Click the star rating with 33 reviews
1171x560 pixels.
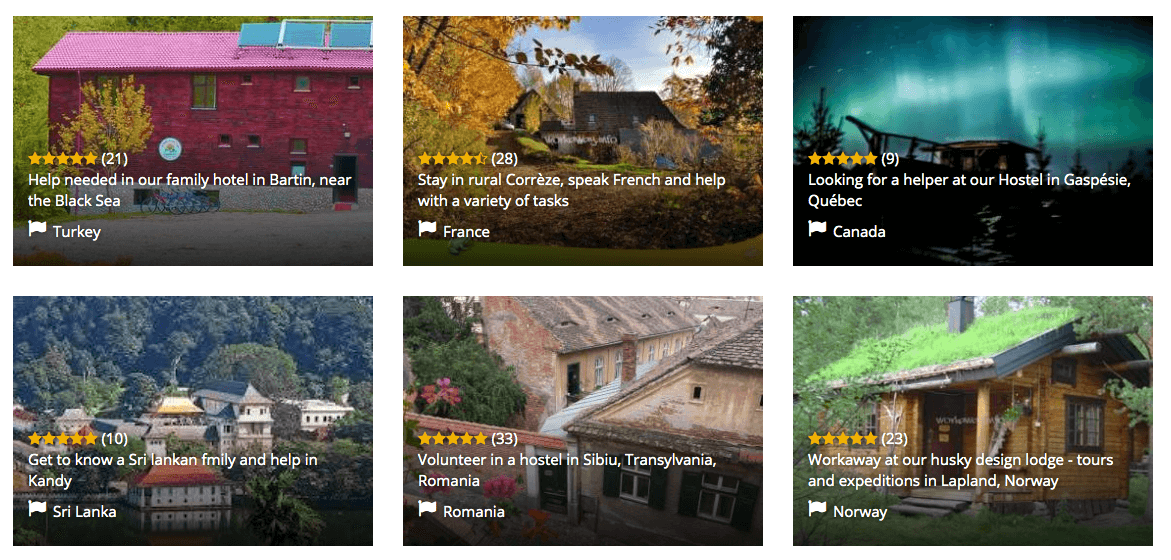(x=453, y=438)
